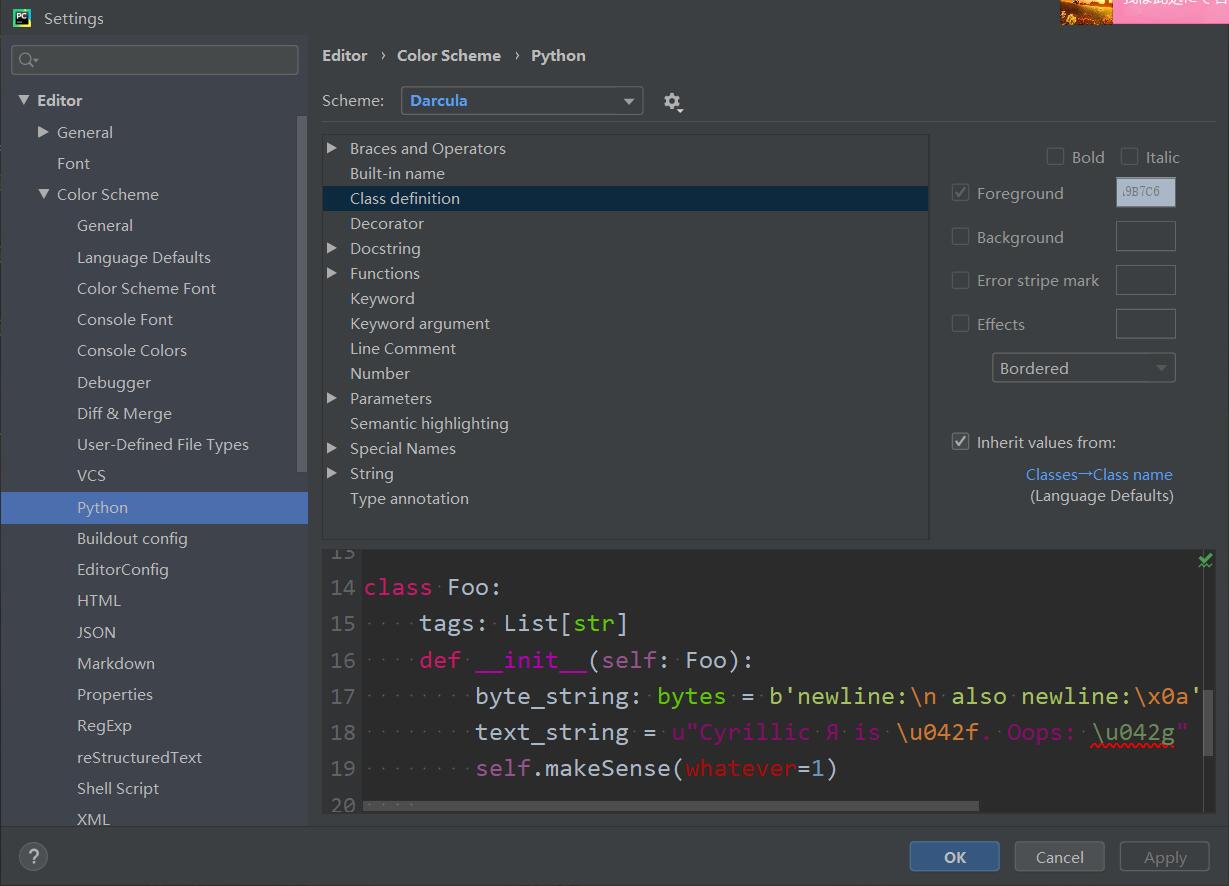Enable the Error stripe mark checkbox

click(960, 280)
